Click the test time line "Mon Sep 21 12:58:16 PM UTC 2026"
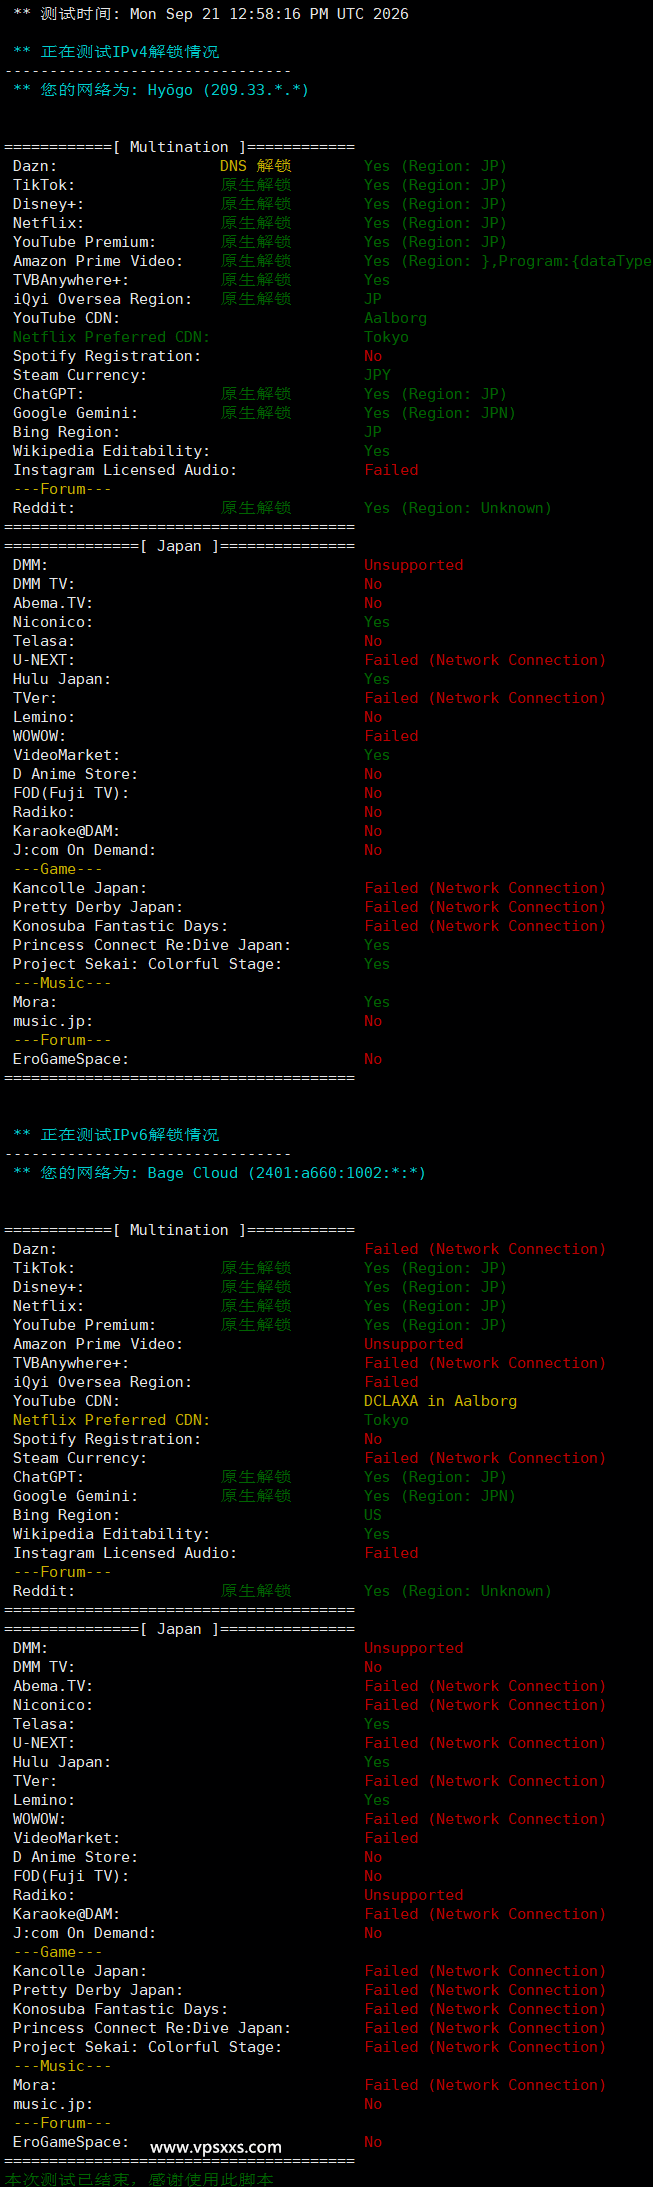The width and height of the screenshot is (653, 2187). [x=269, y=14]
